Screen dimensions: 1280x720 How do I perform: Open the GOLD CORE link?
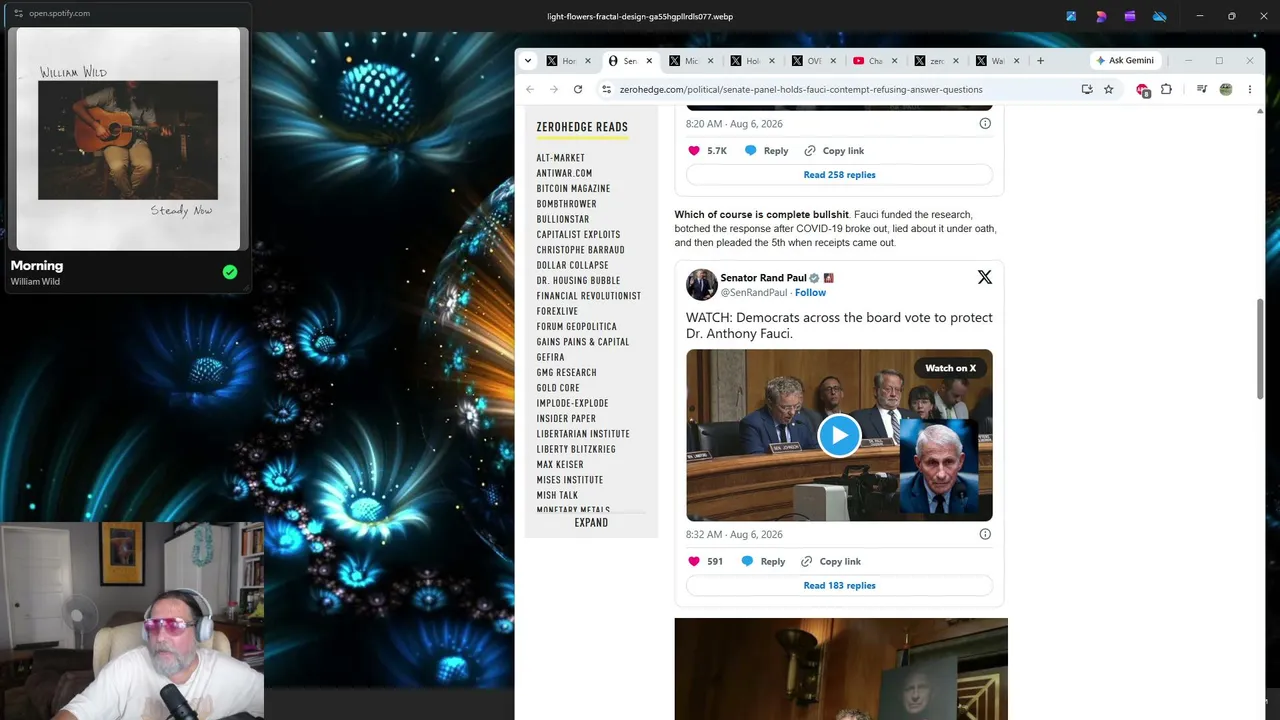(558, 388)
